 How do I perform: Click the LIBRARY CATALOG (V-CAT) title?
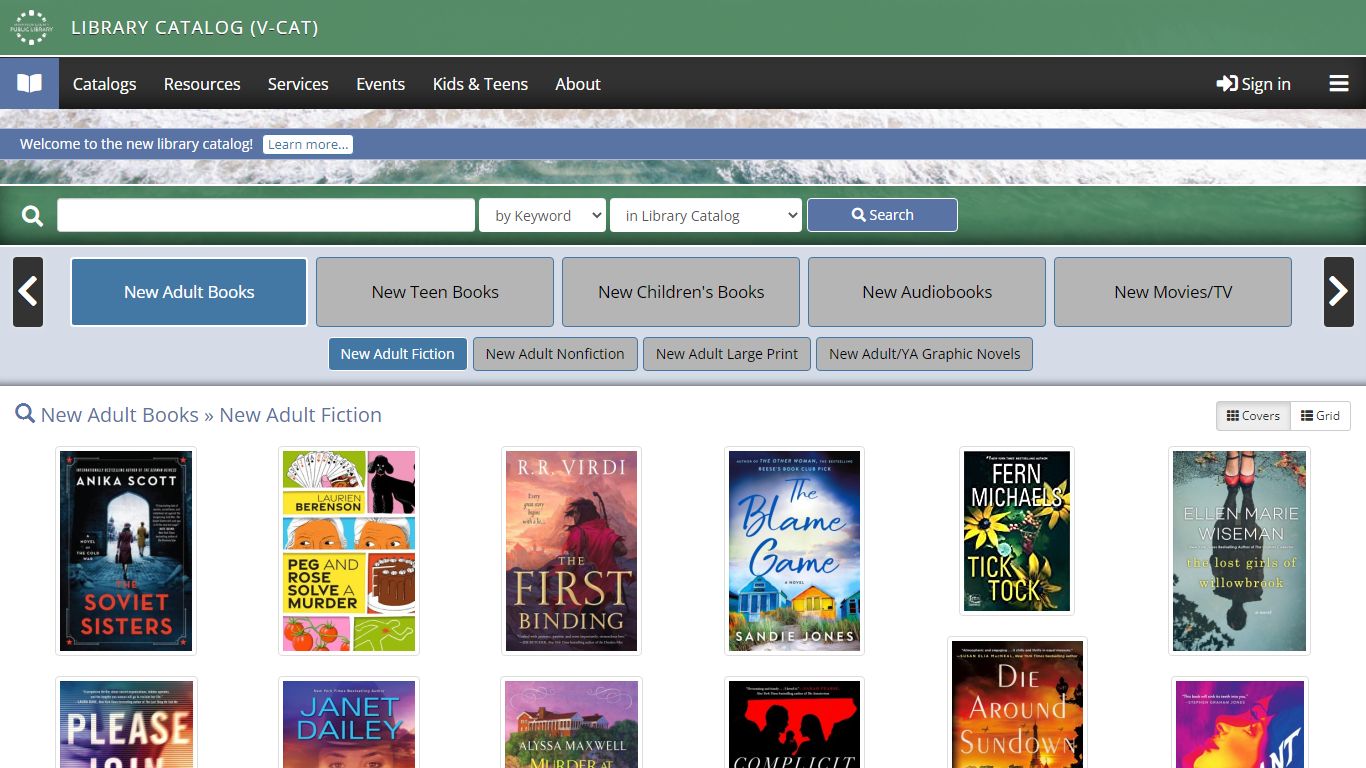pos(195,27)
